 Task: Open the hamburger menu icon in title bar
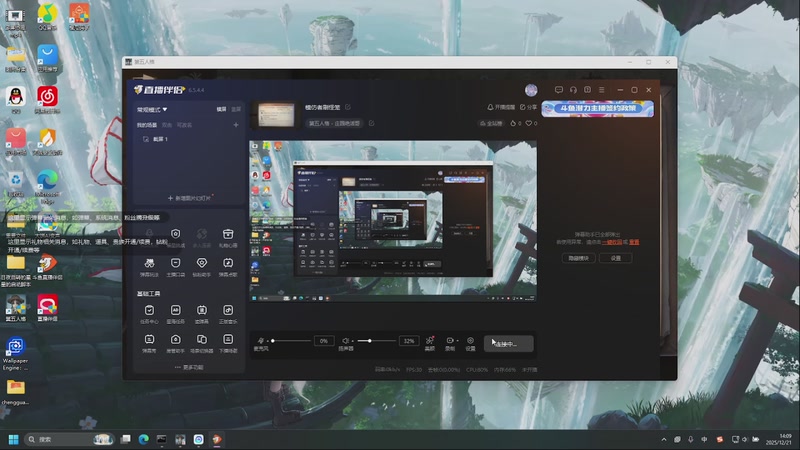[x=602, y=90]
